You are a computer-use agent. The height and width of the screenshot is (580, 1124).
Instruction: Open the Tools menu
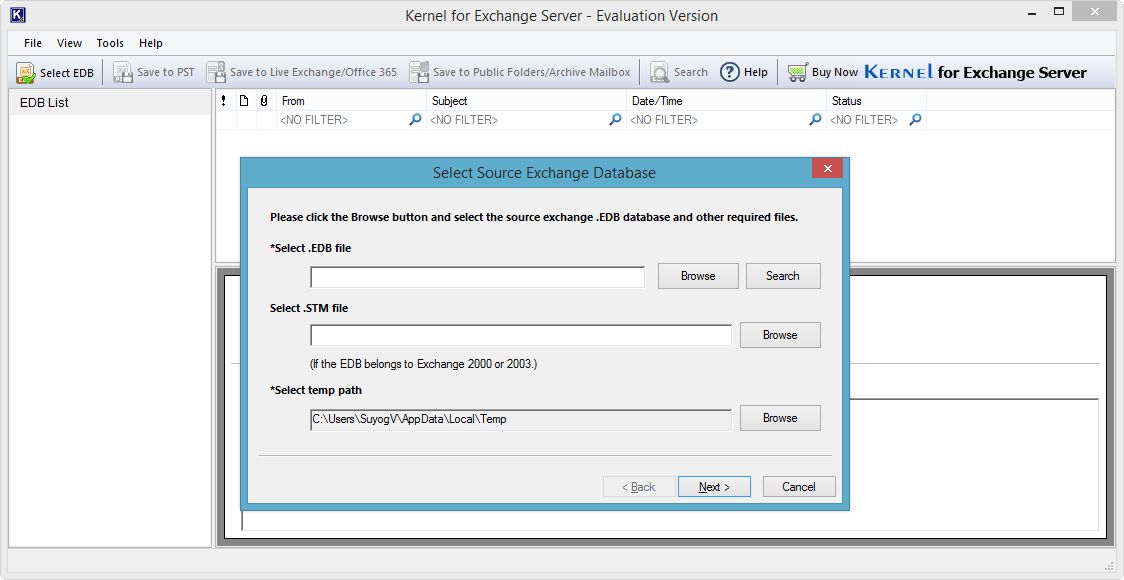tap(110, 43)
